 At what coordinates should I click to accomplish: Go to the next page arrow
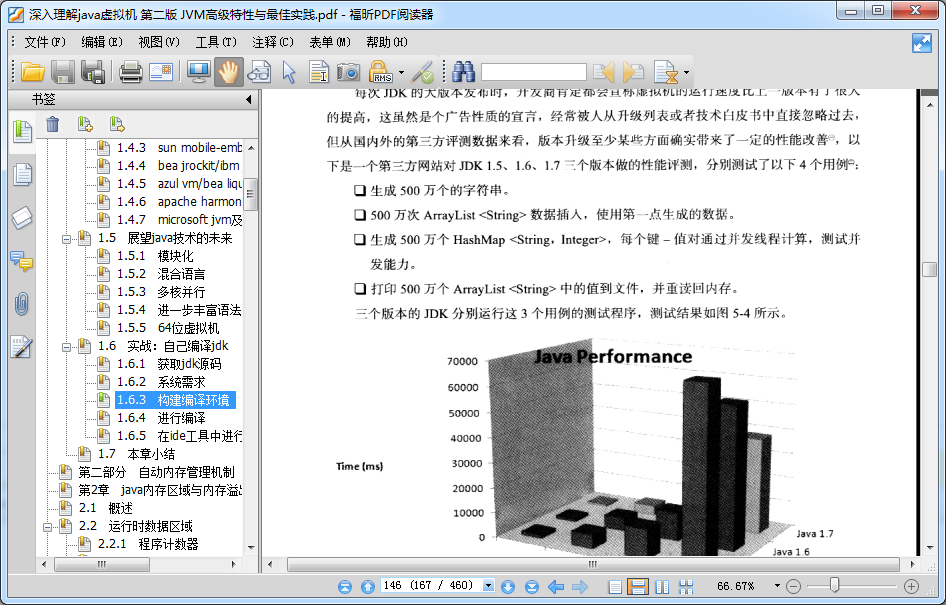click(507, 586)
